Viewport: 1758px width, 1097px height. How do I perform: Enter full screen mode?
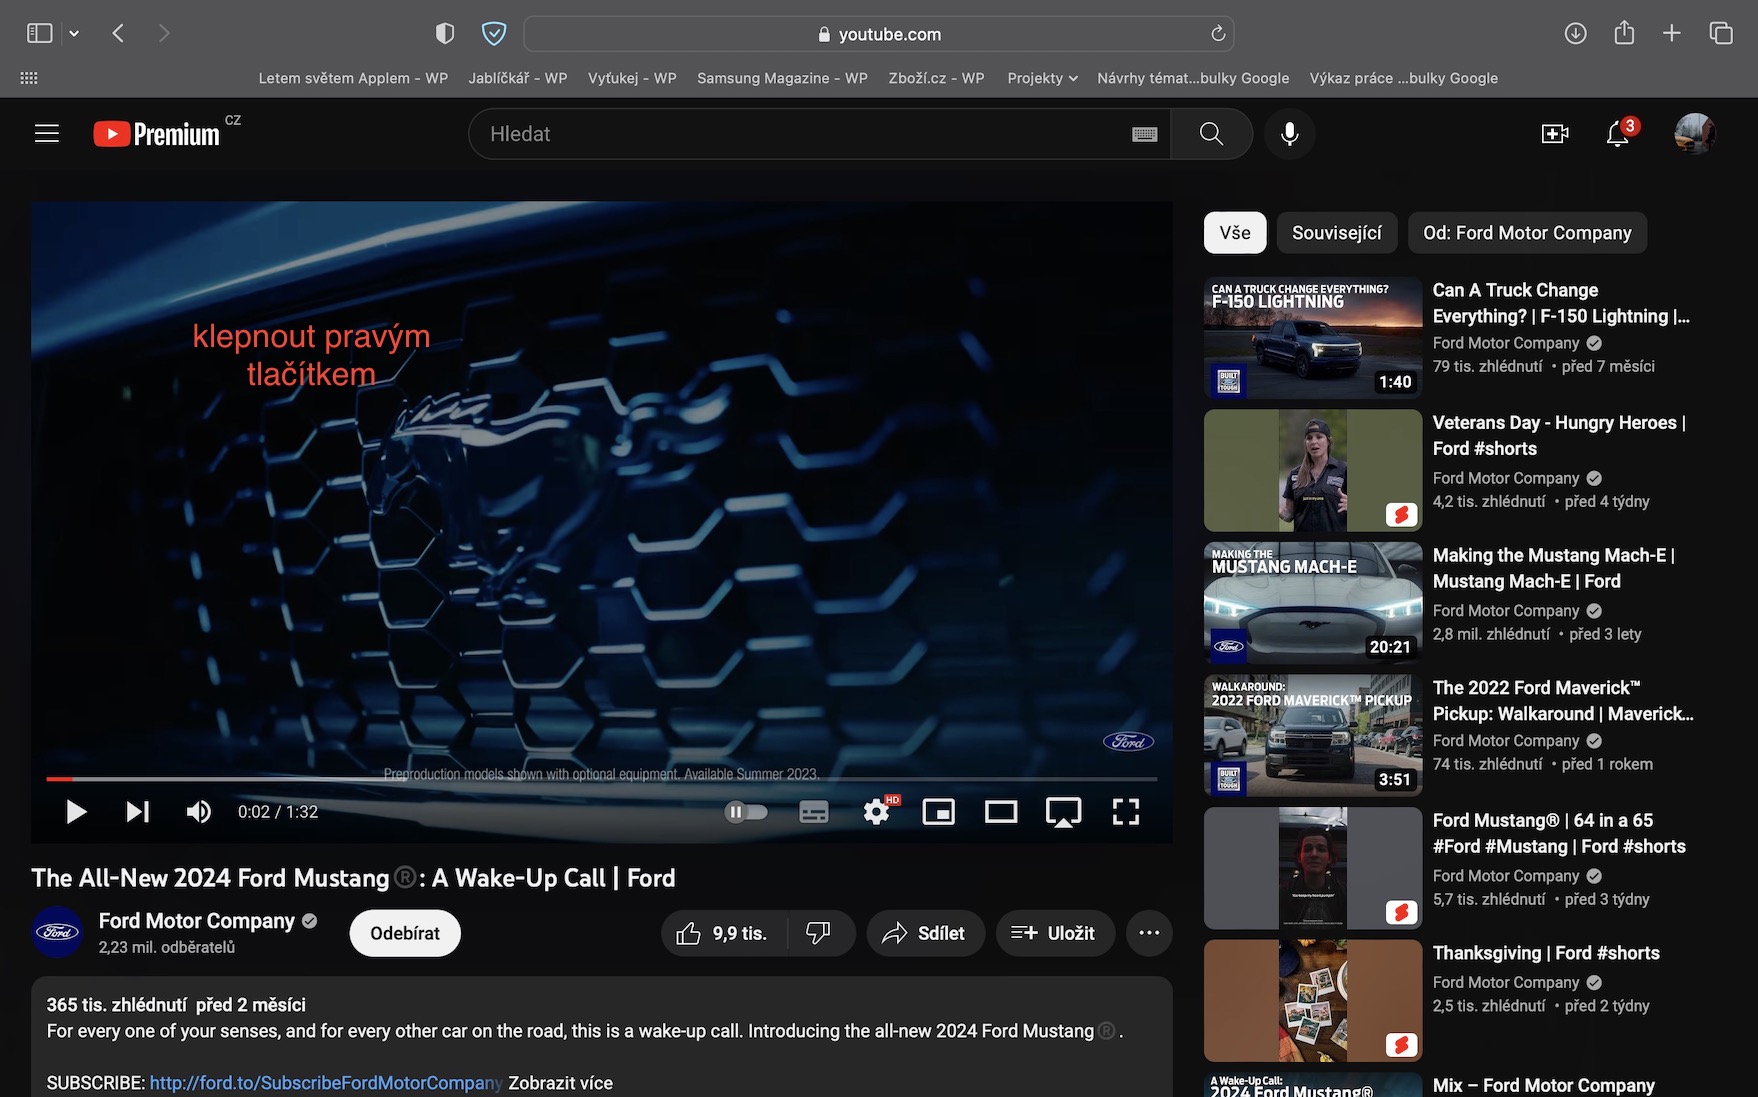point(1126,812)
